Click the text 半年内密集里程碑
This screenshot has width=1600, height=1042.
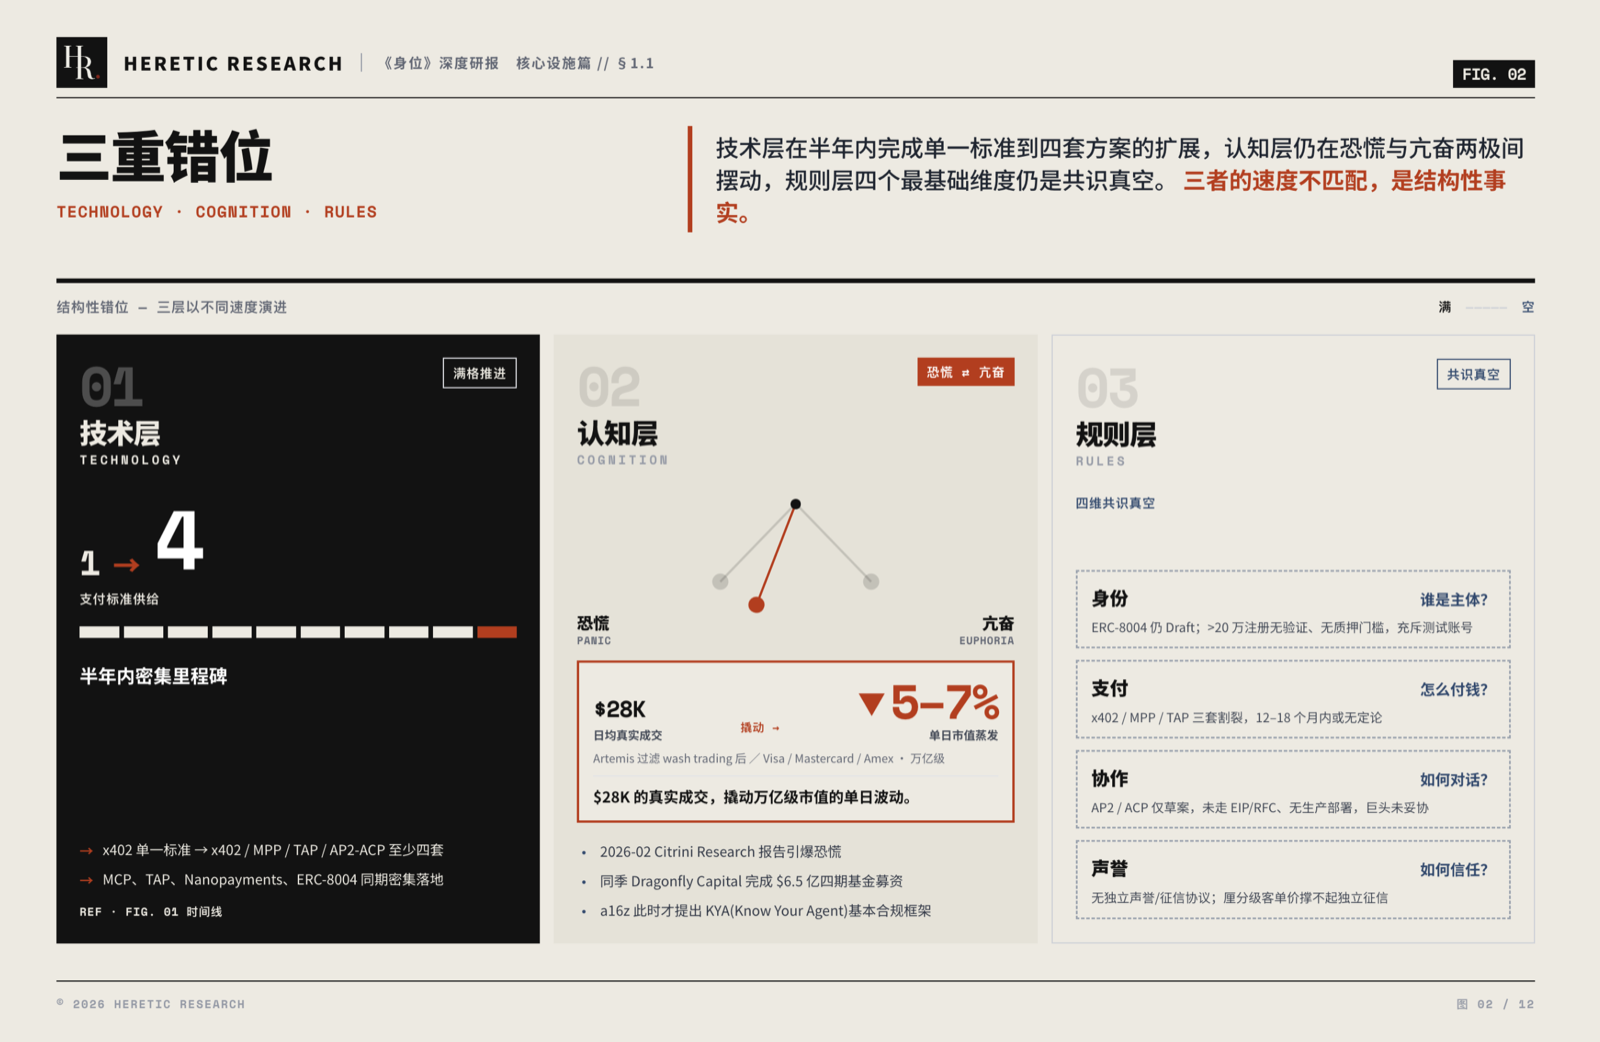pos(153,677)
